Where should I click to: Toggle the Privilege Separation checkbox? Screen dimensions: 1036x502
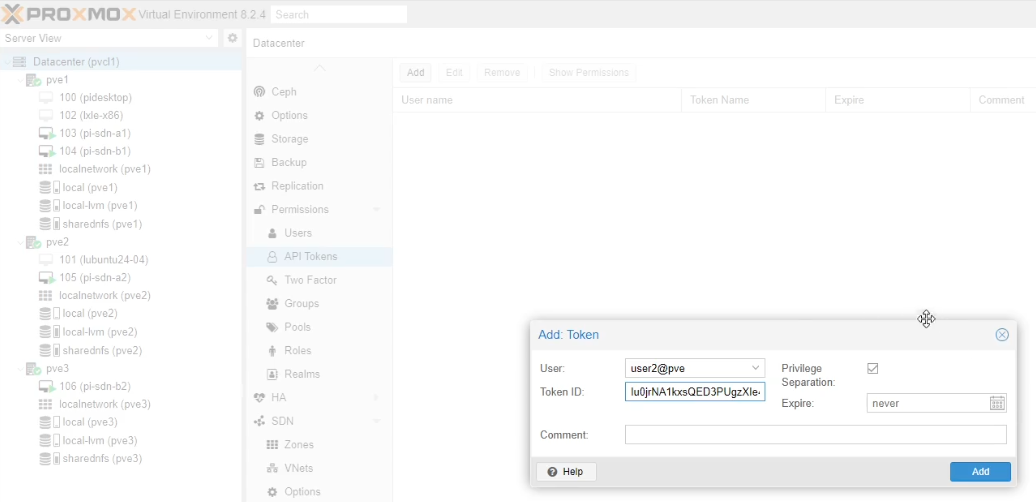[873, 369]
